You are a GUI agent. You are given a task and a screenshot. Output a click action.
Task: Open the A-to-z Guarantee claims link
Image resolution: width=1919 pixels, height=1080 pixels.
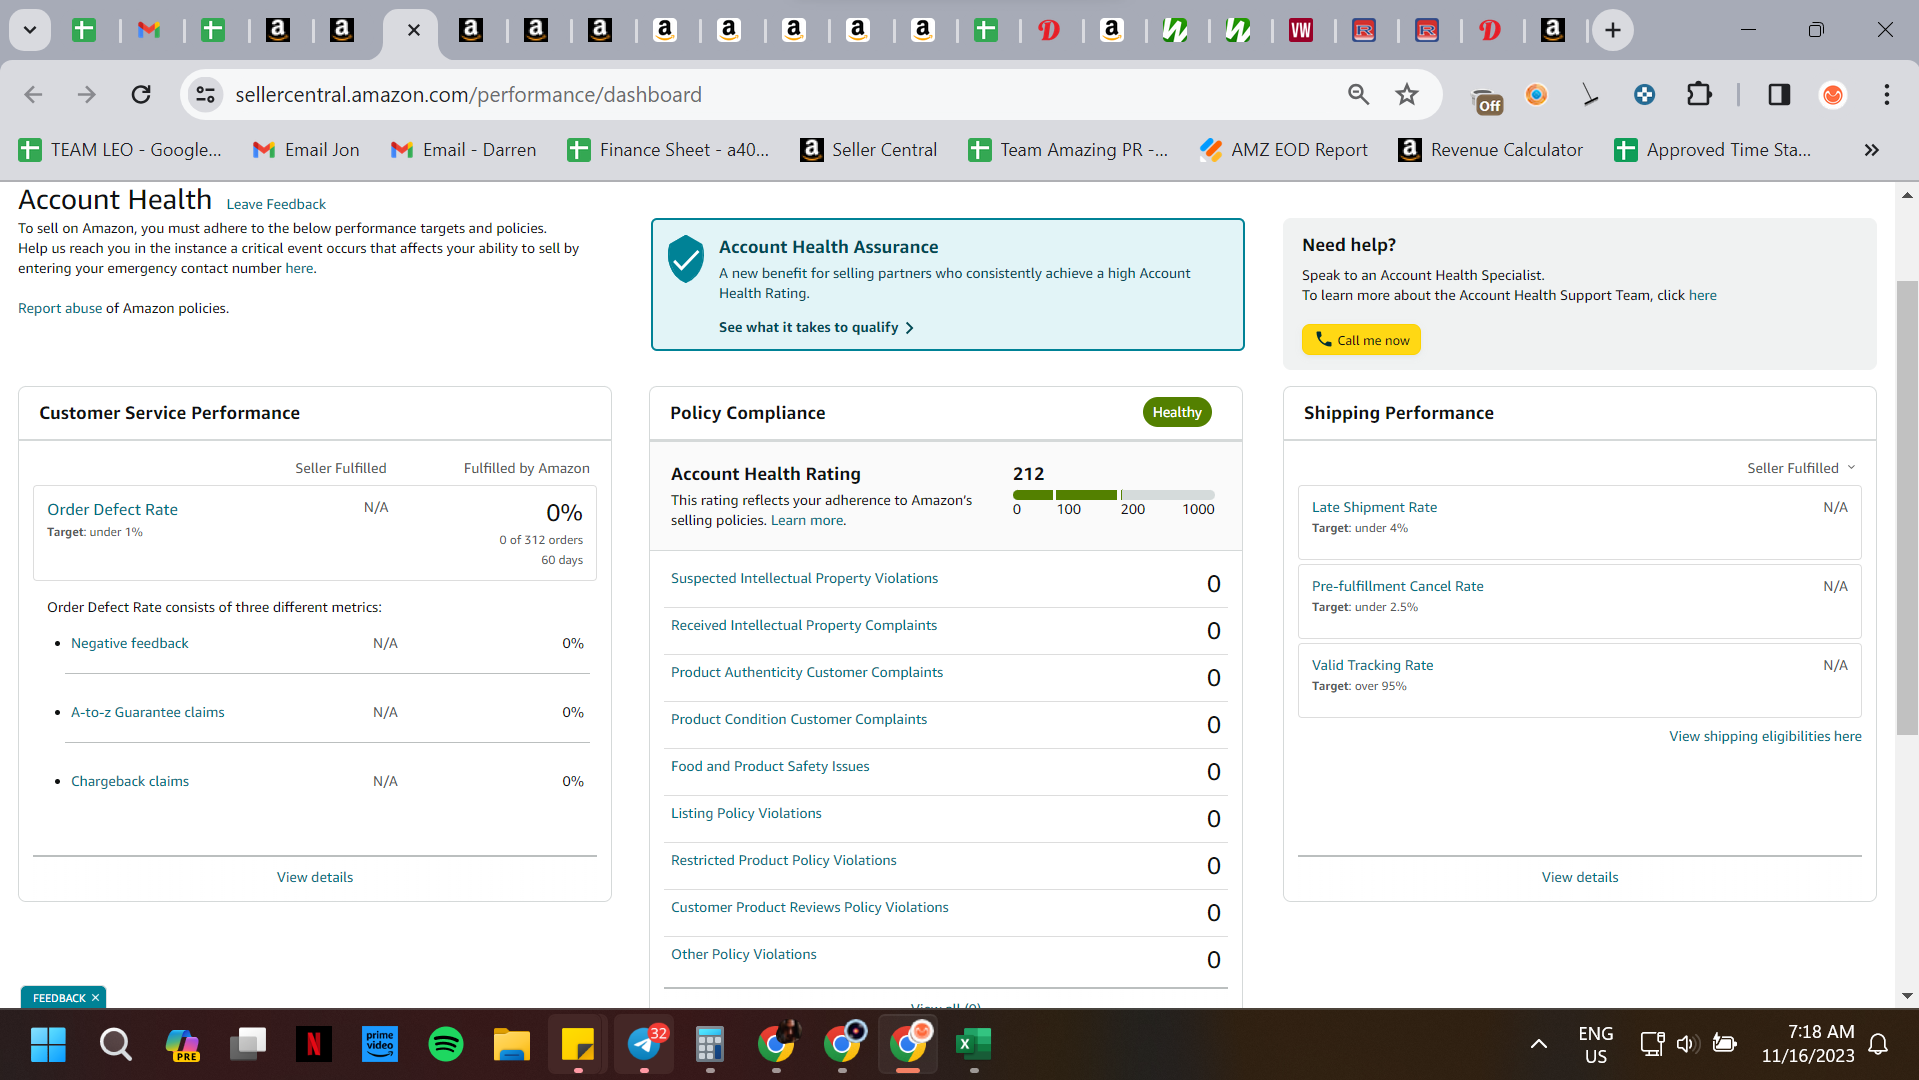[148, 712]
